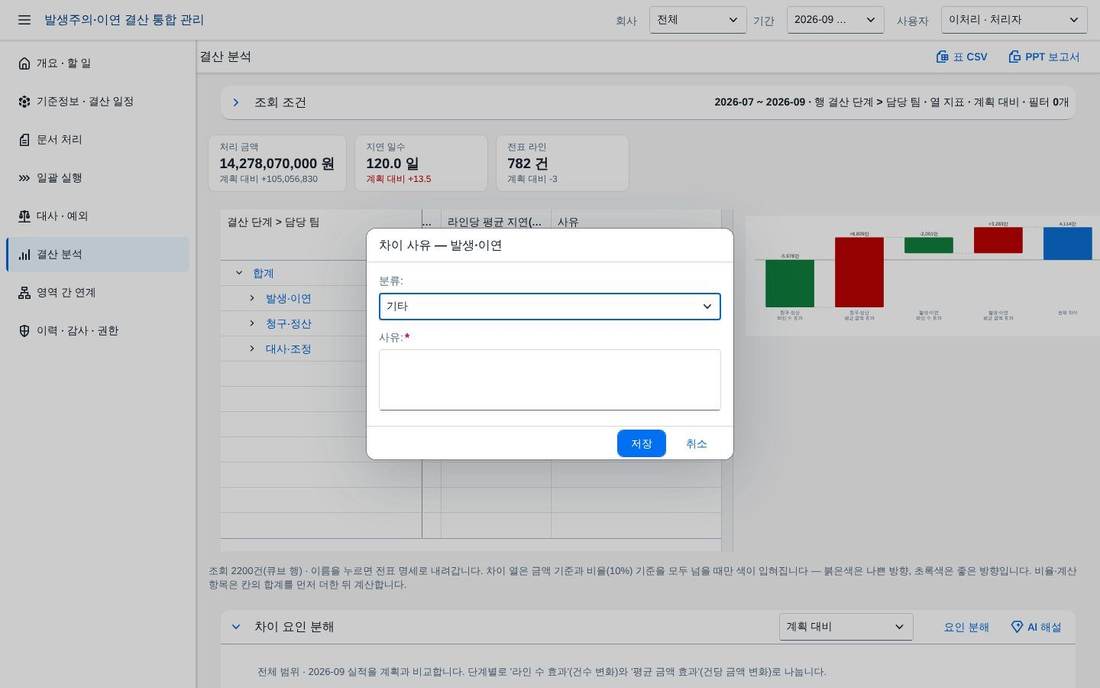The width and height of the screenshot is (1100, 688).
Task: Open the 사용자 dropdown 이처리 · 처리자
Action: coord(1014,20)
